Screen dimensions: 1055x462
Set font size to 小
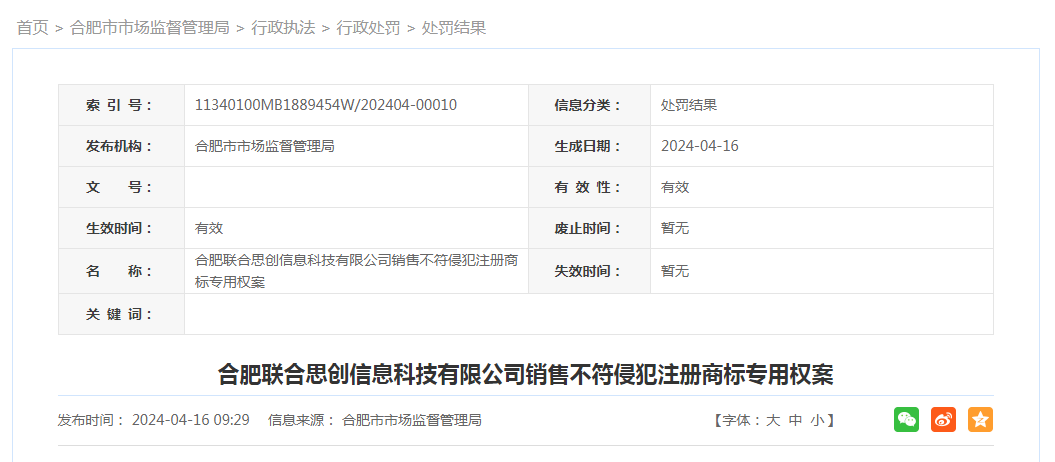(x=817, y=421)
